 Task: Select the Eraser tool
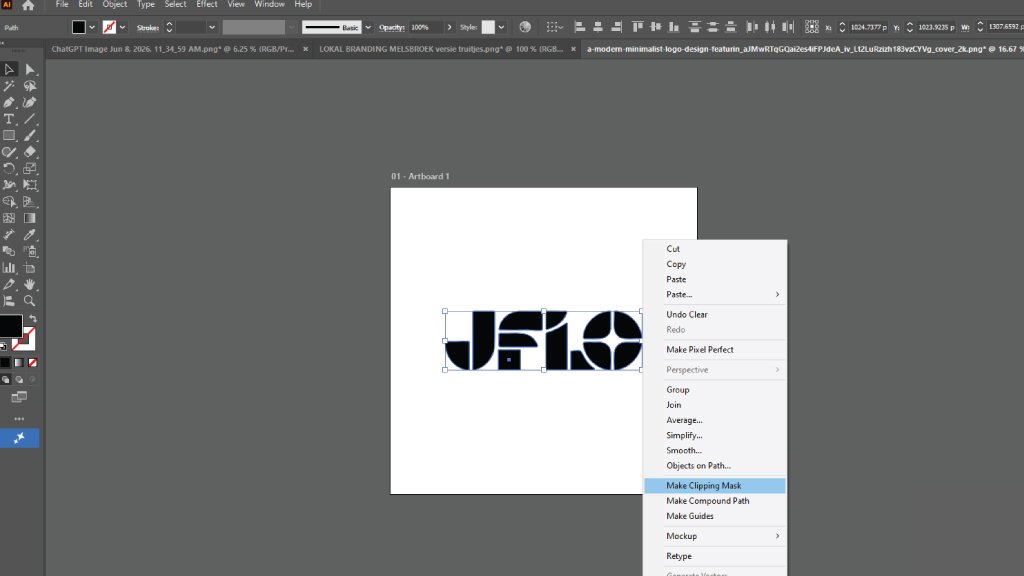pyautogui.click(x=29, y=152)
